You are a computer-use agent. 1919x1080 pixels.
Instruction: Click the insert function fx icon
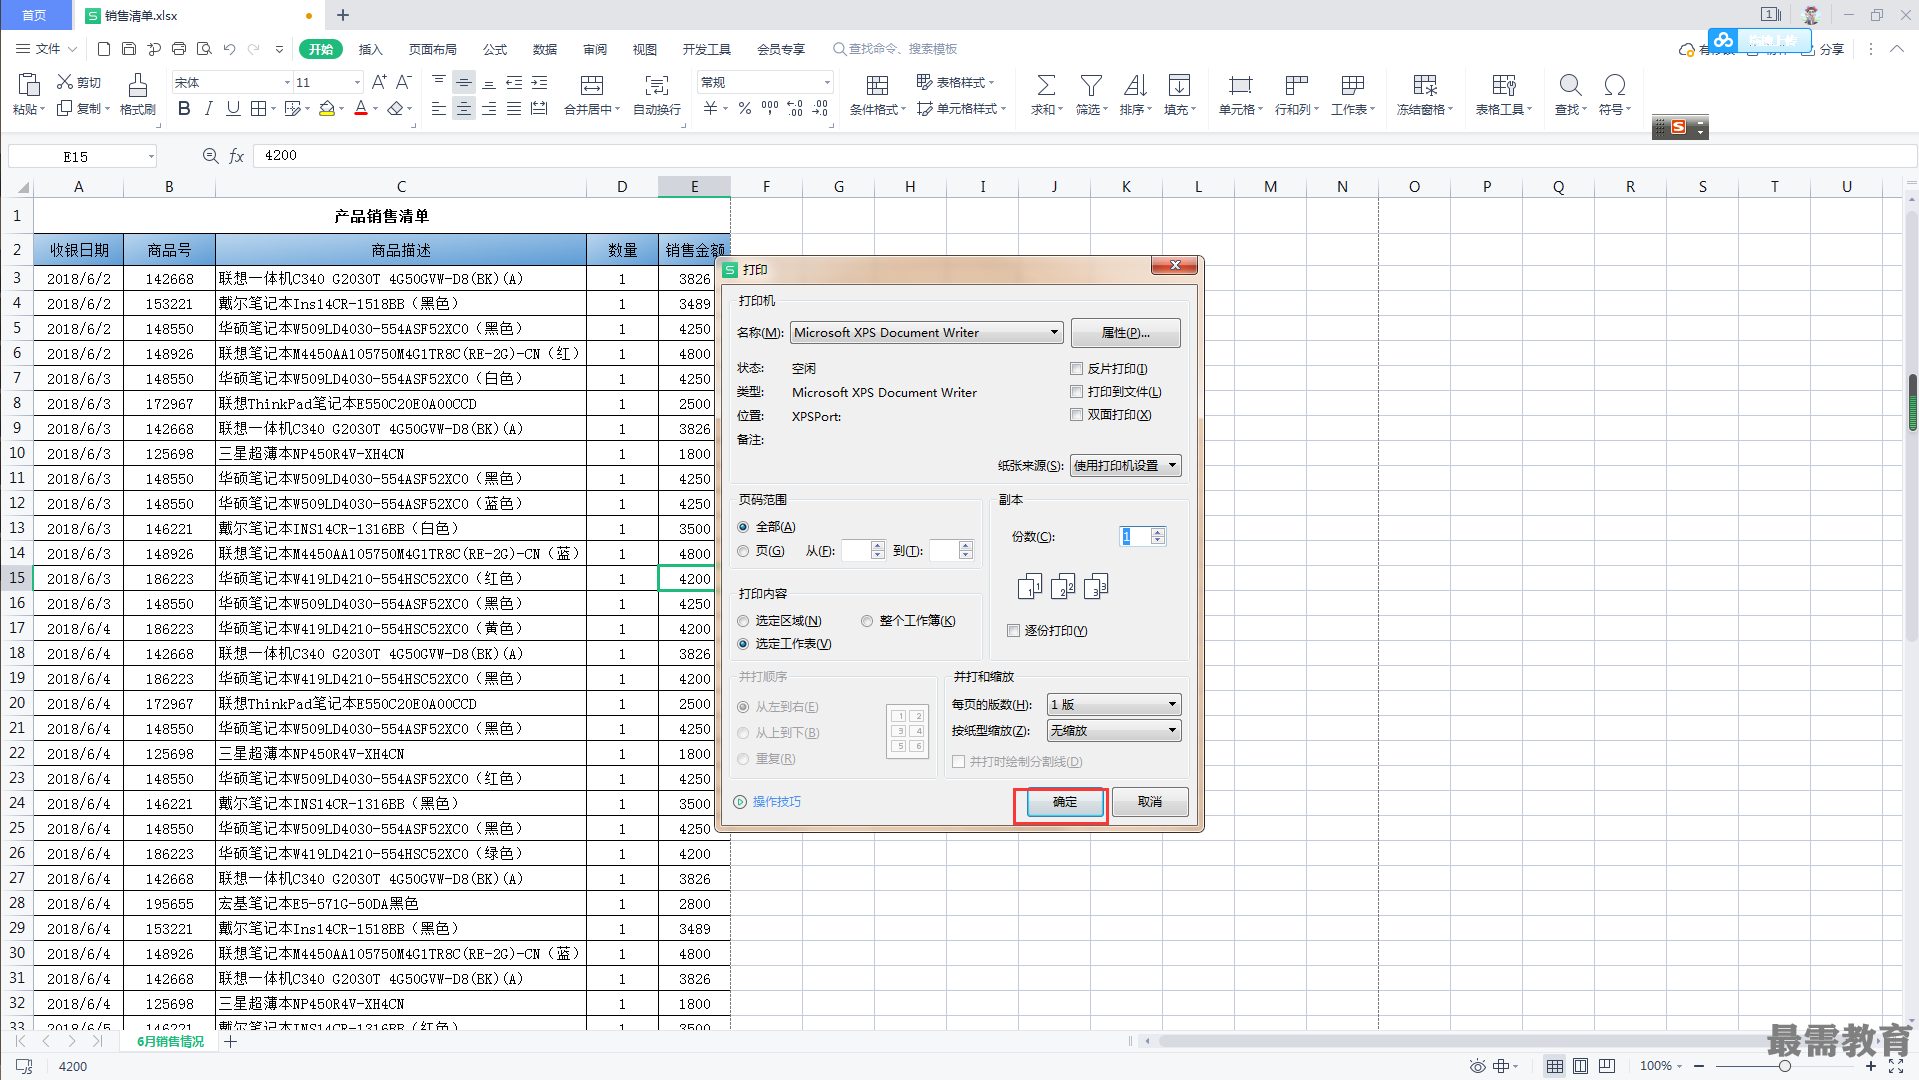[x=237, y=156]
